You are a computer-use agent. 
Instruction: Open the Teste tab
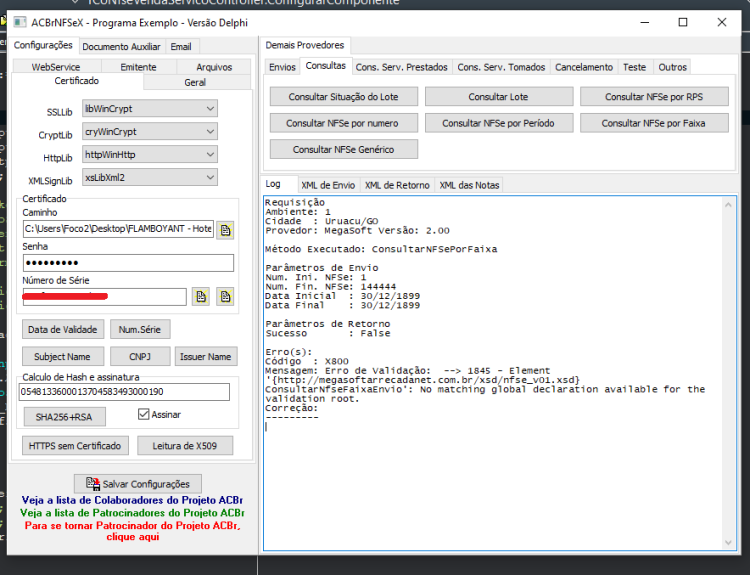[634, 67]
